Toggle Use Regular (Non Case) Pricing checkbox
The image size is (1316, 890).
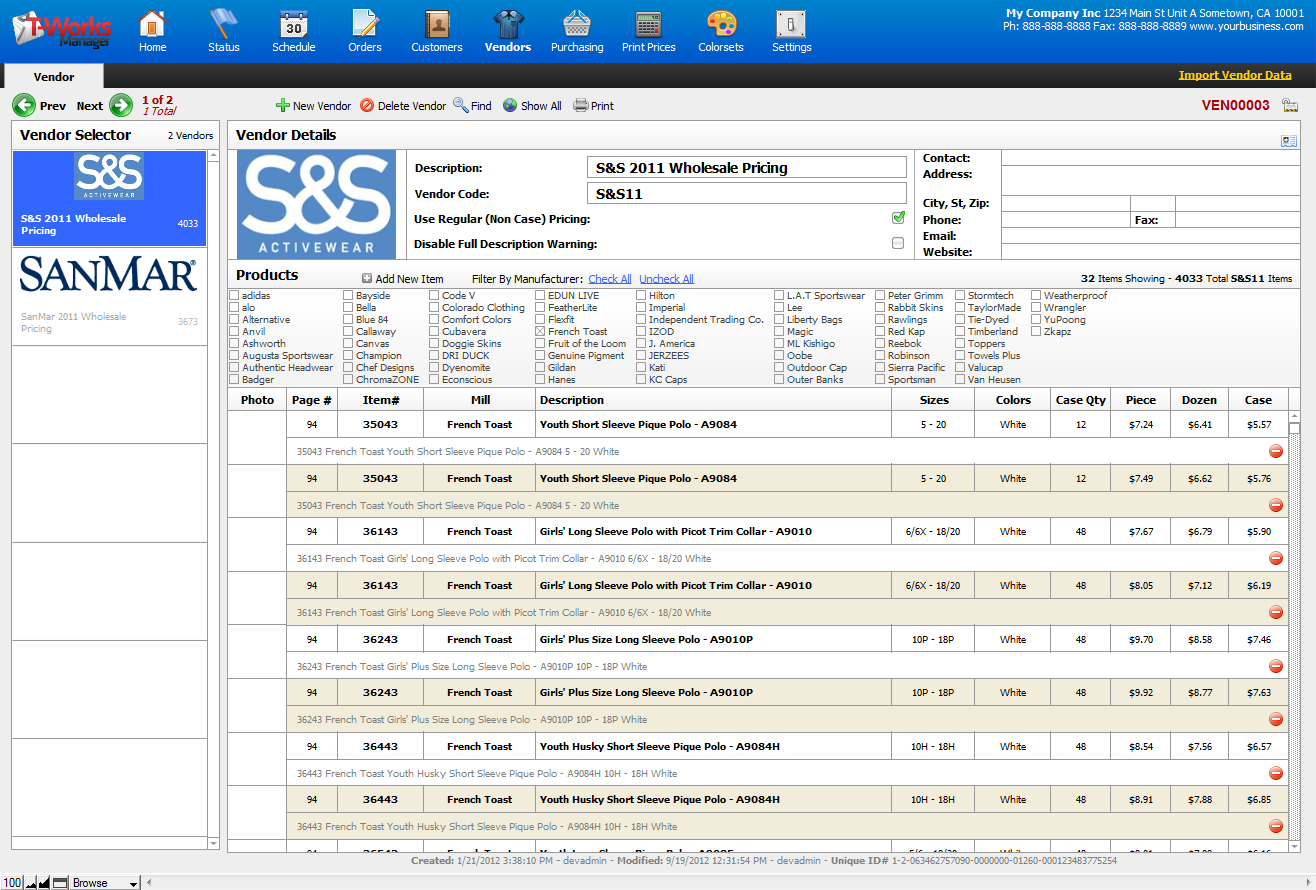898,218
